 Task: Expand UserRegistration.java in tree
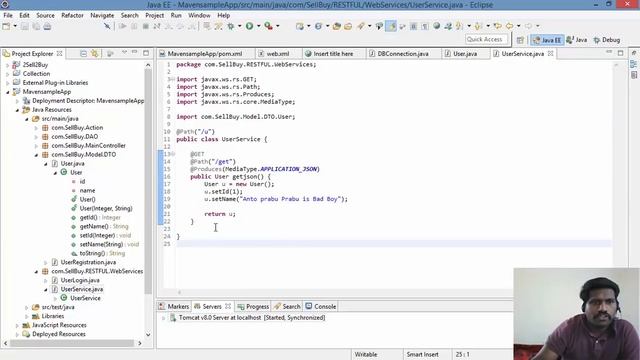[46, 263]
